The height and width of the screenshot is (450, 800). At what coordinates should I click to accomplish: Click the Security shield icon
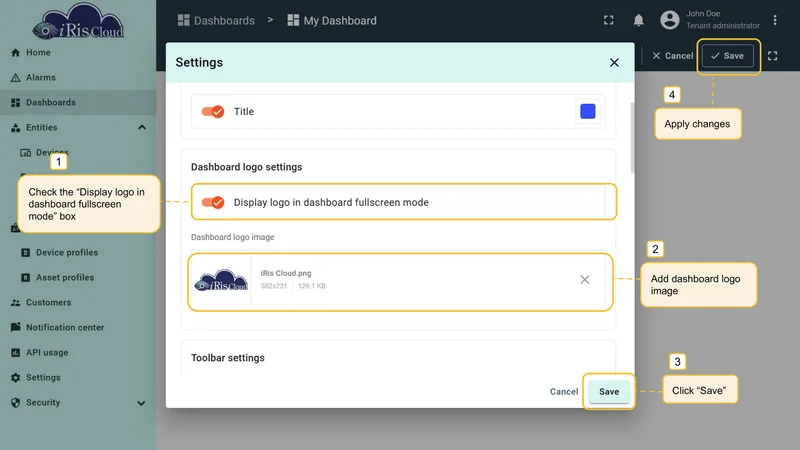pos(15,403)
